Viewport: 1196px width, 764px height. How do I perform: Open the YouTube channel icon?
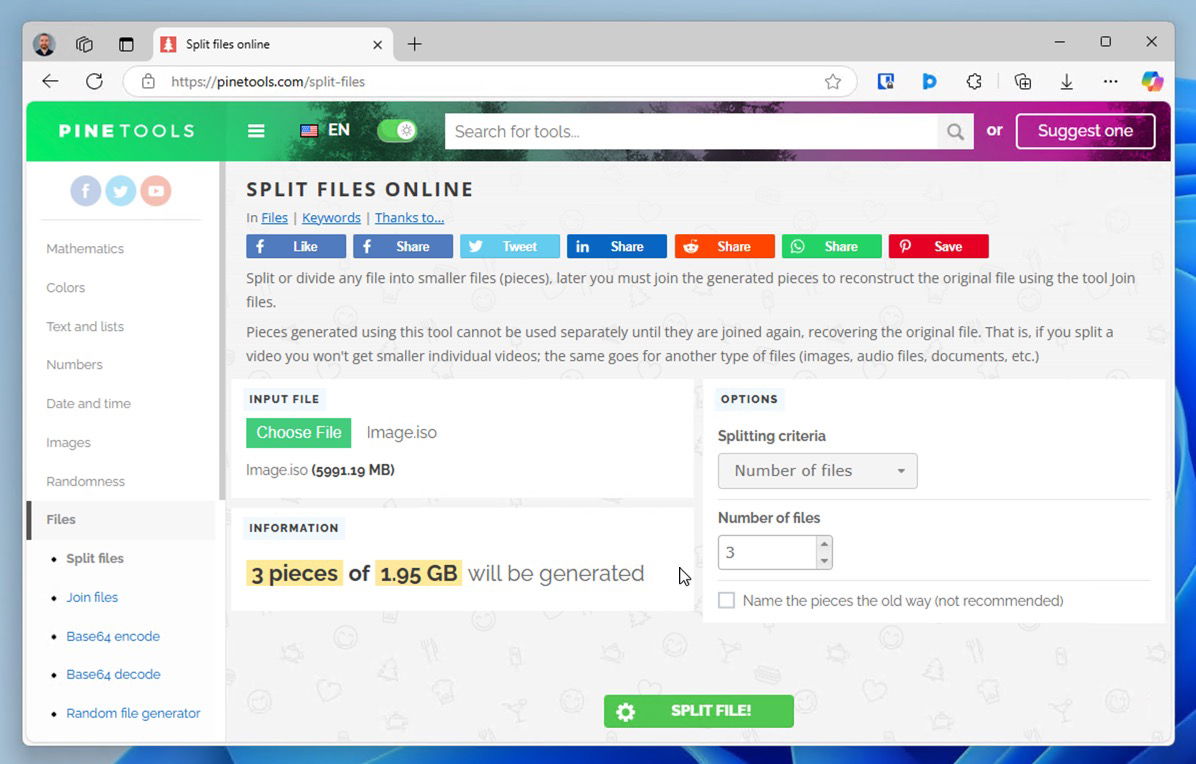click(155, 190)
